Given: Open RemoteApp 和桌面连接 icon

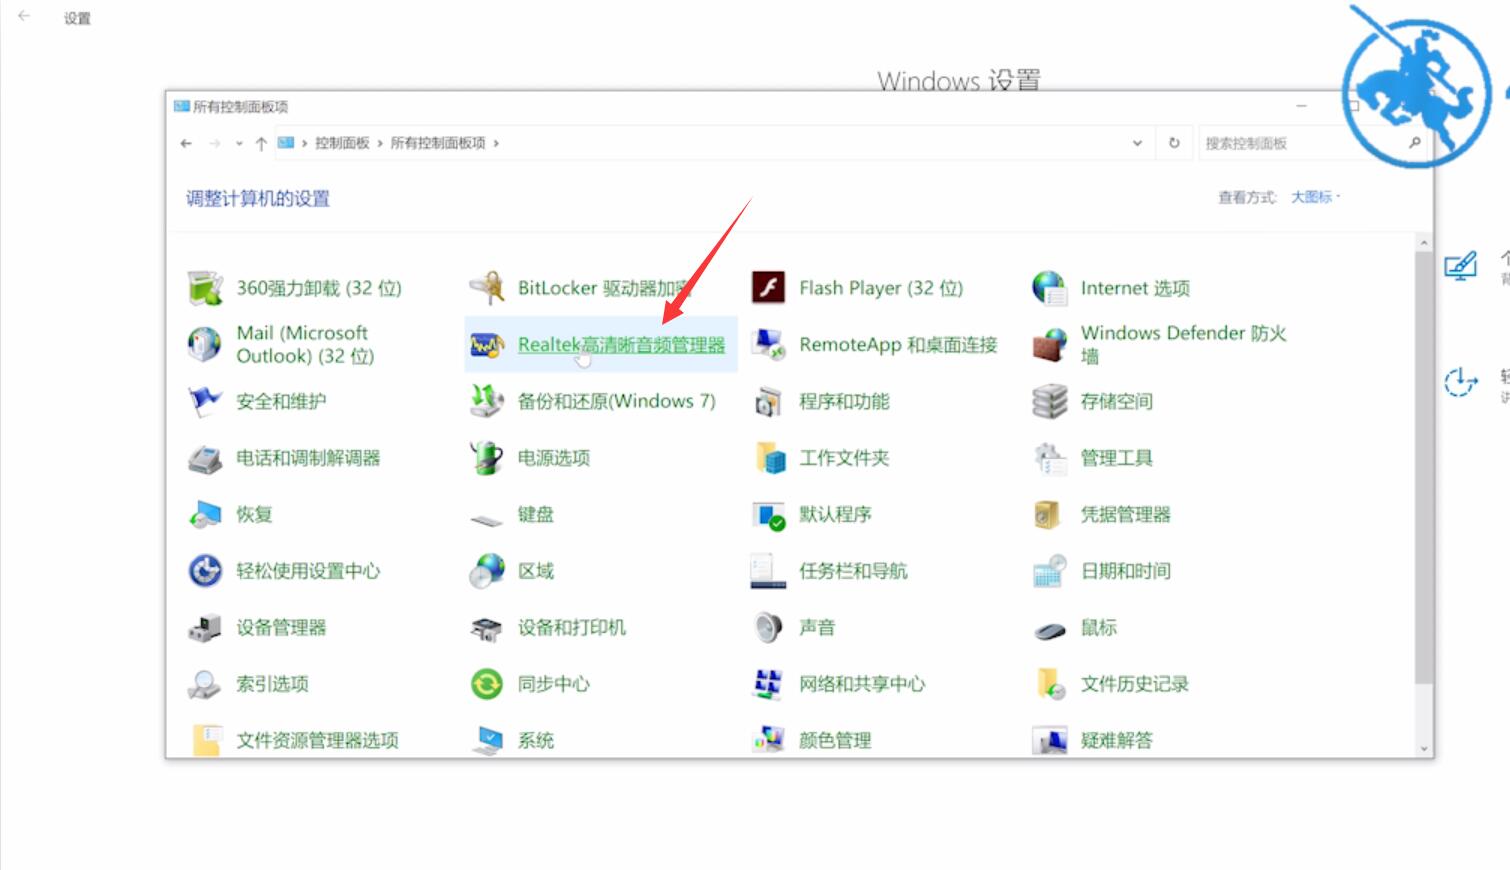Looking at the screenshot, I should pos(768,344).
